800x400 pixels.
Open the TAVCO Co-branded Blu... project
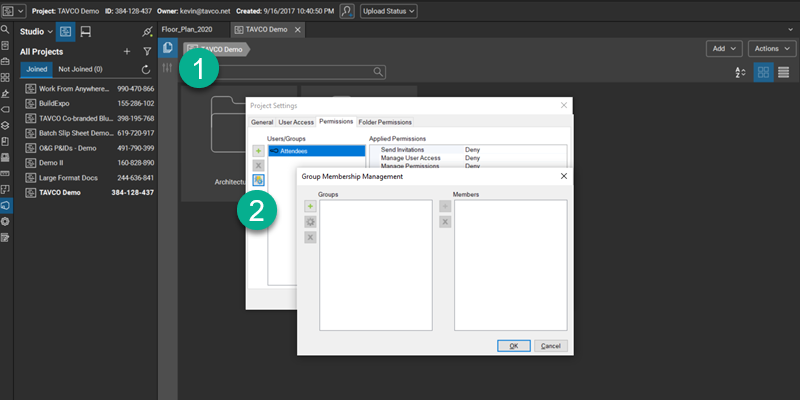(x=90, y=118)
